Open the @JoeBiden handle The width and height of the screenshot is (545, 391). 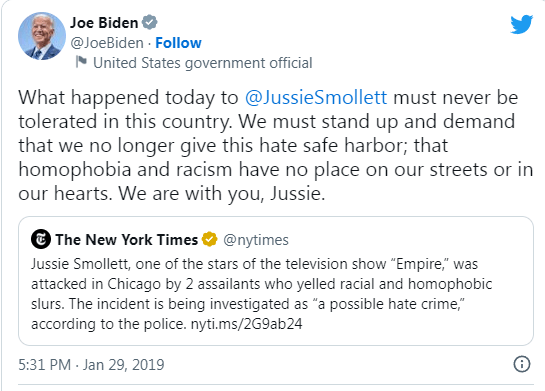click(x=107, y=43)
